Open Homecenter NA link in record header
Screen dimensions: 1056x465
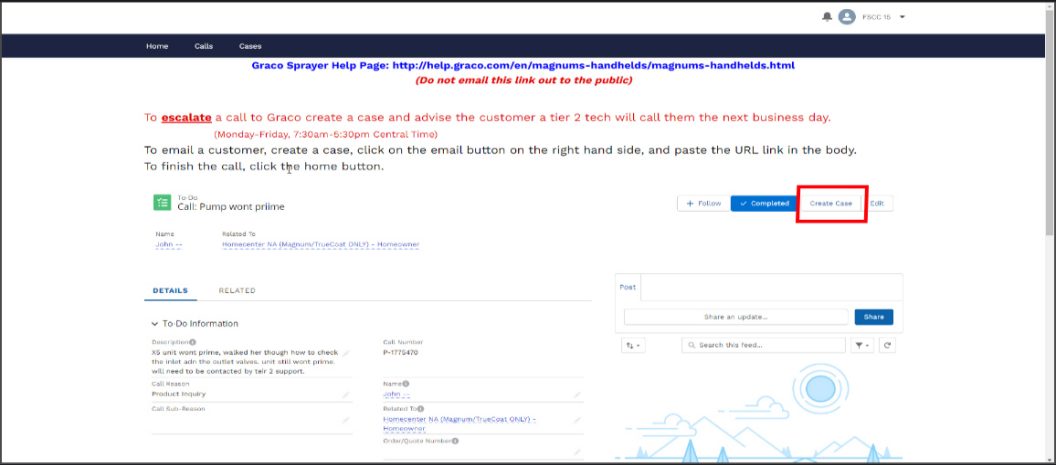[321, 245]
